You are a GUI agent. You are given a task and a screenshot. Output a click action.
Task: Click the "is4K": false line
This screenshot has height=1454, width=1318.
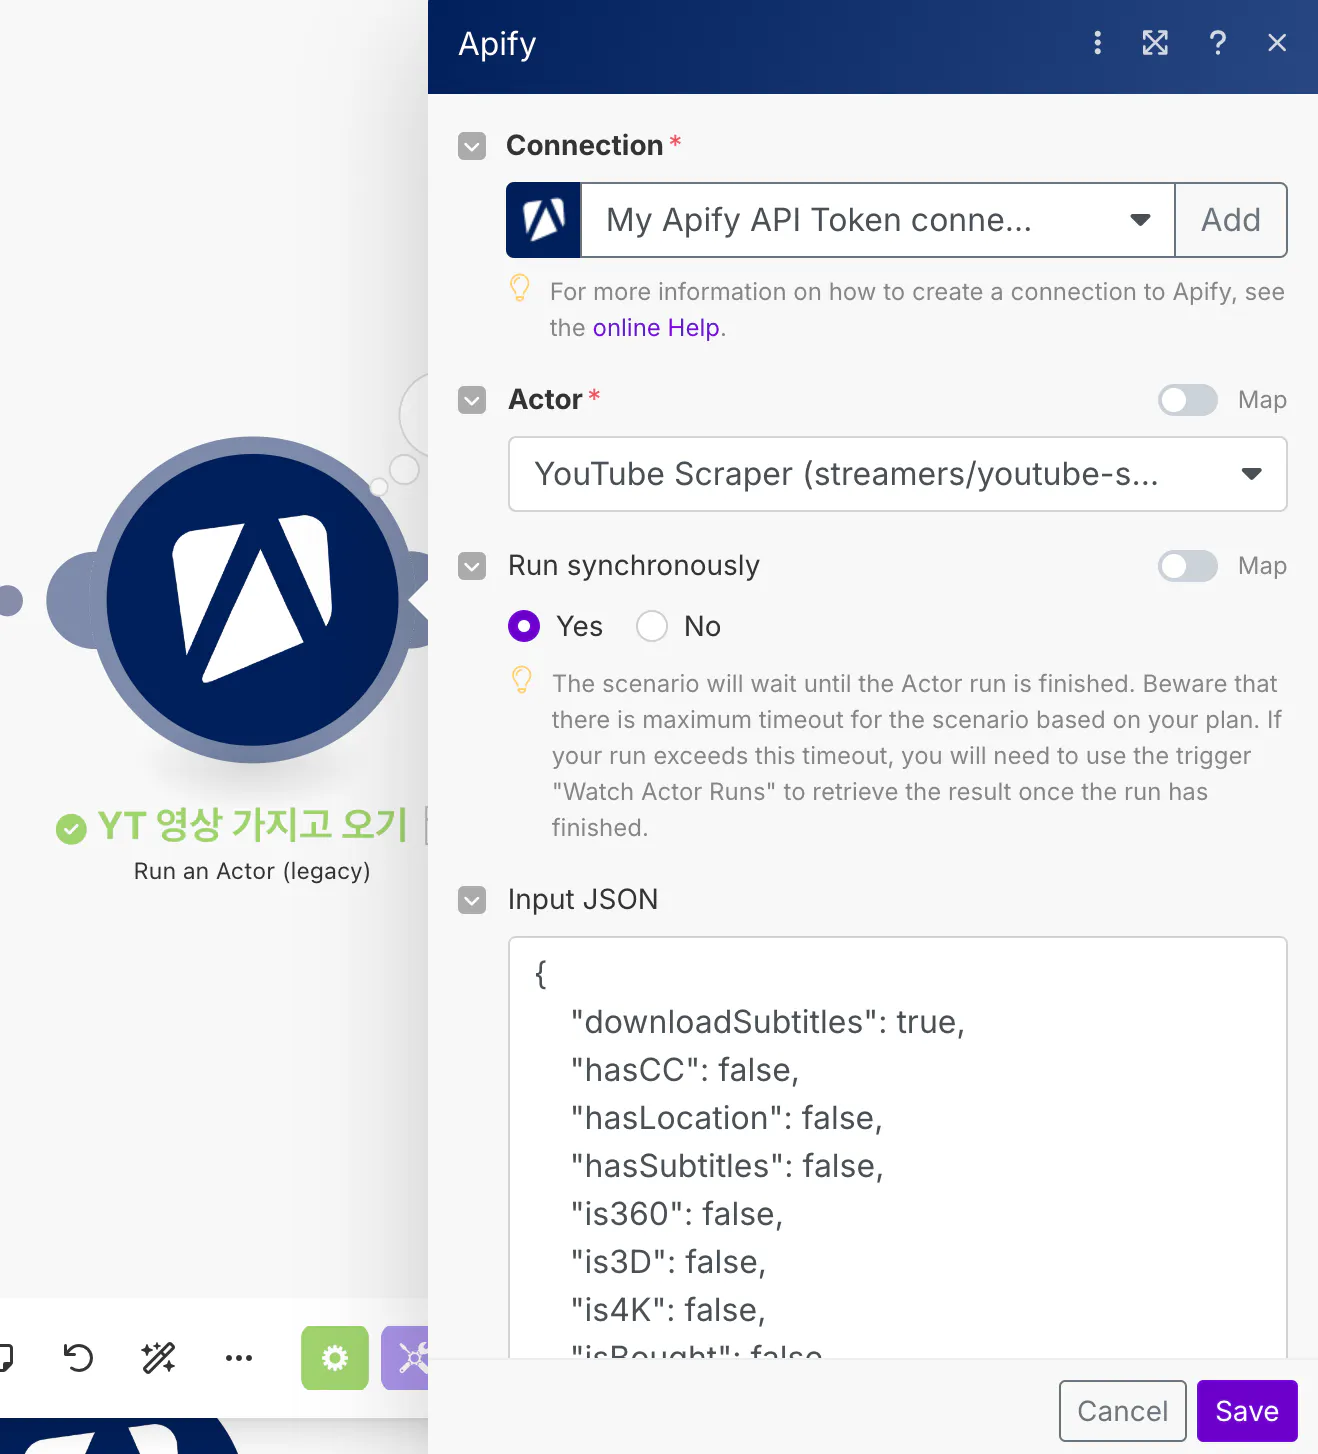(x=668, y=1310)
